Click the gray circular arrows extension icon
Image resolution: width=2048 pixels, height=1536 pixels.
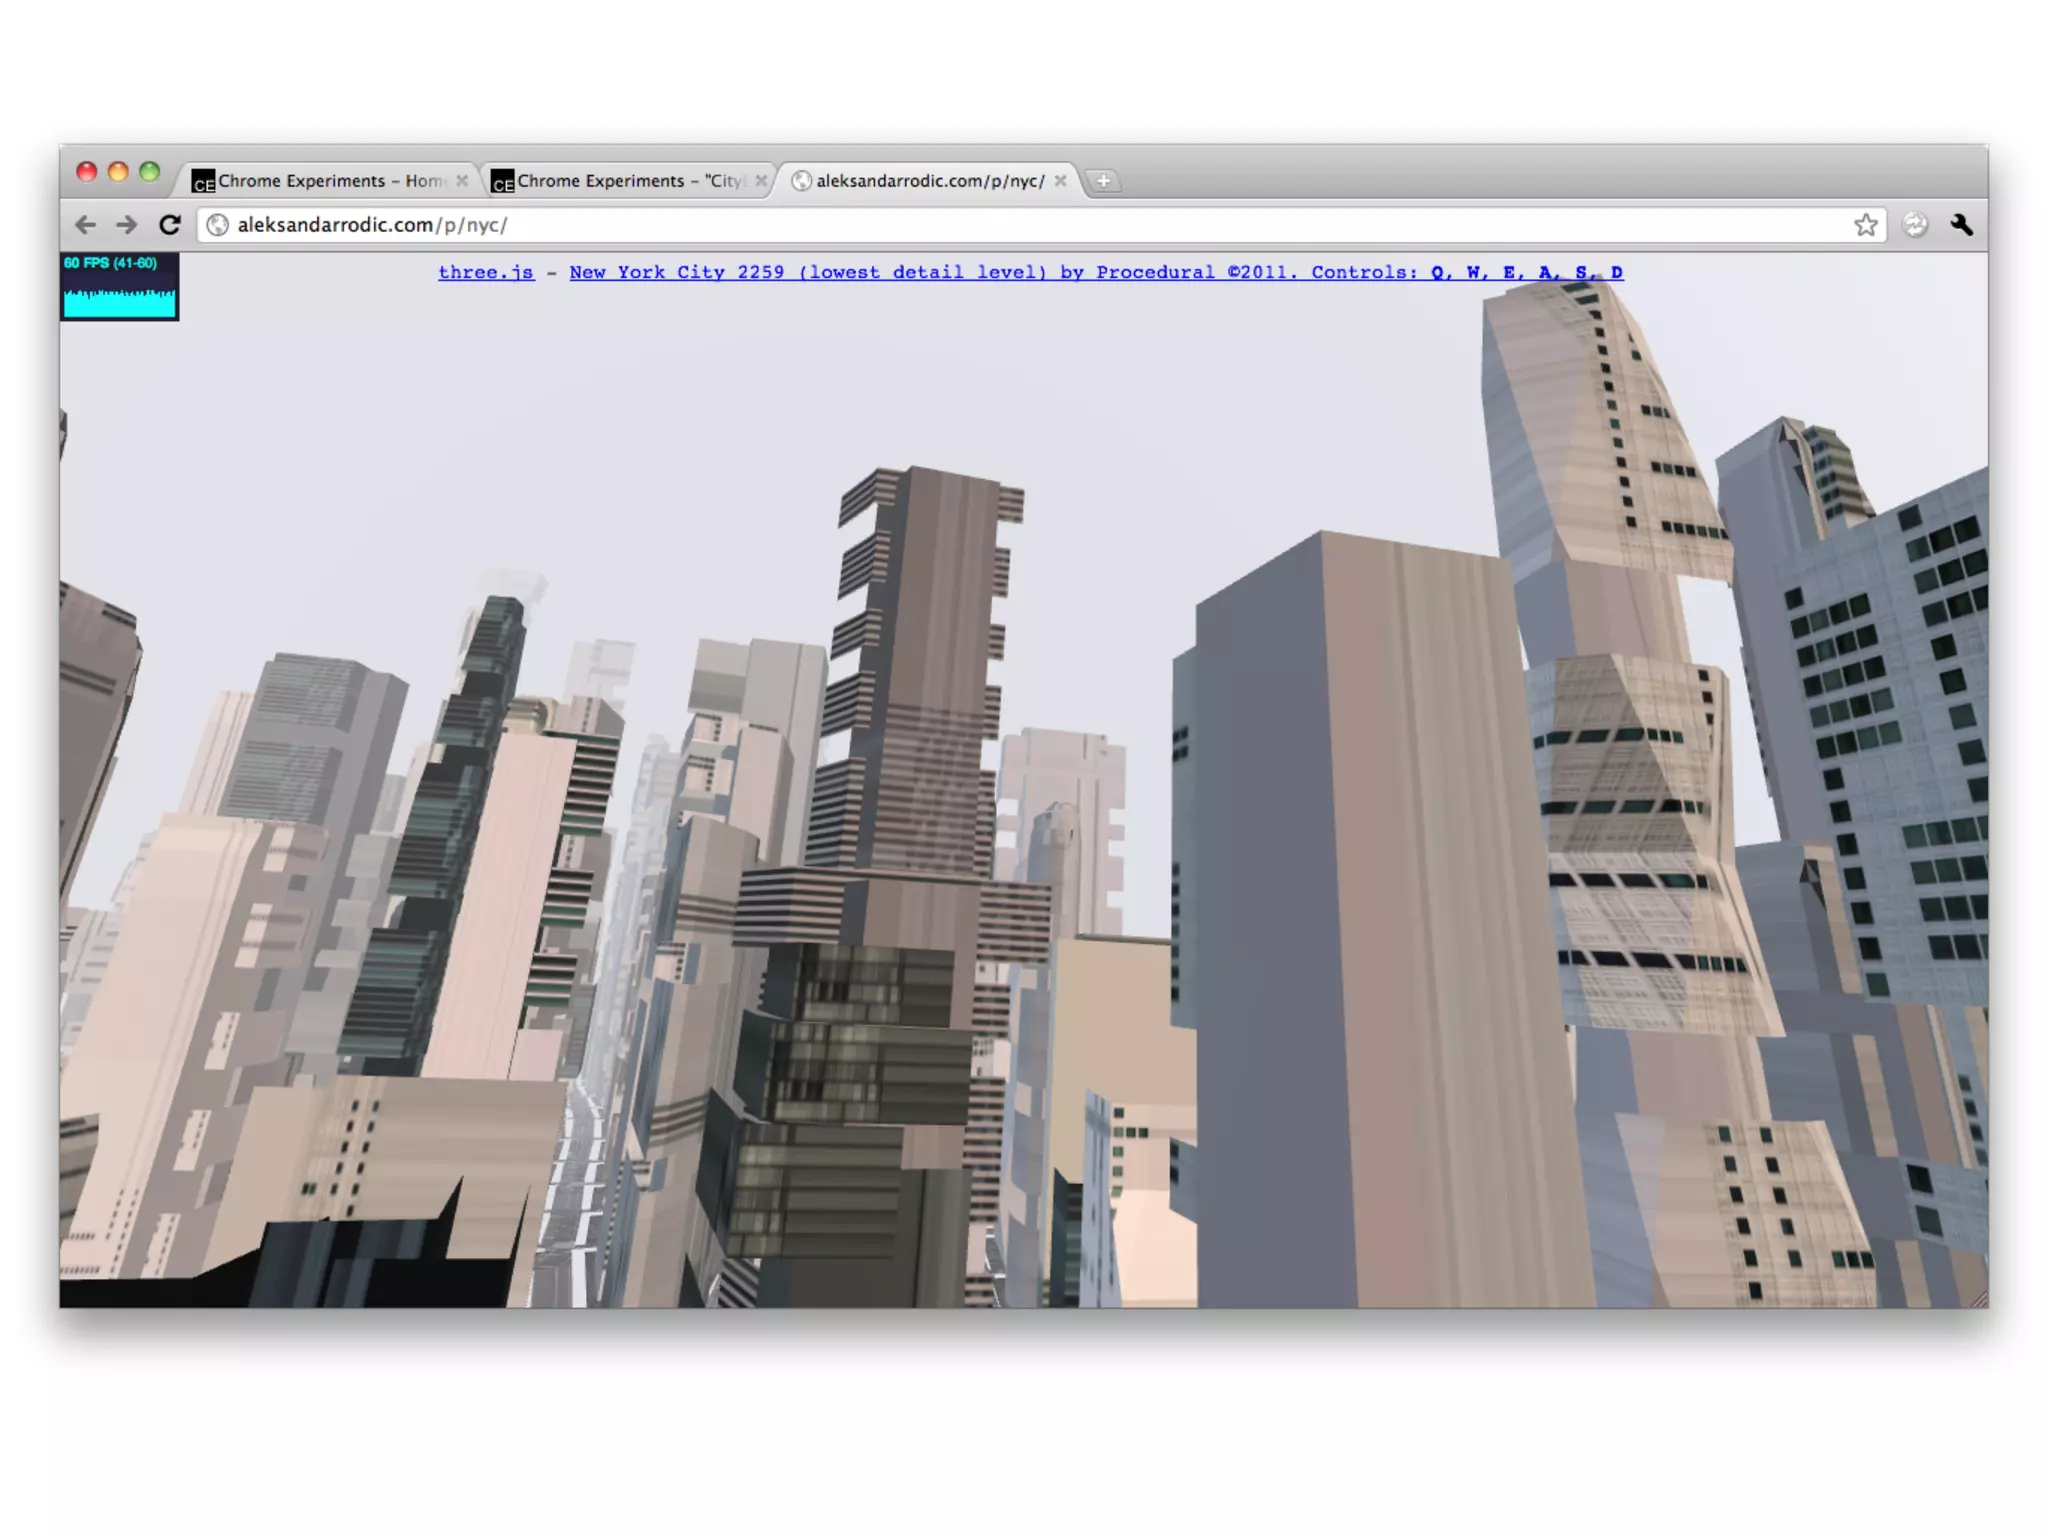[1914, 225]
